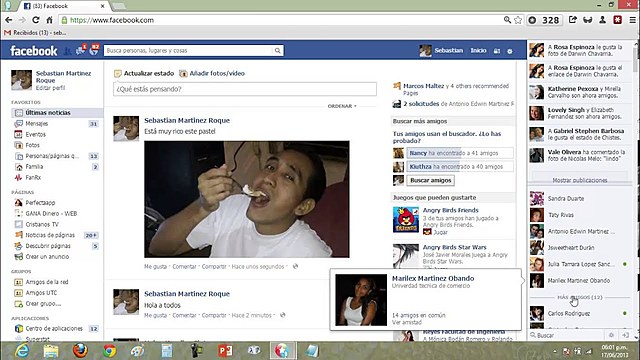The width and height of the screenshot is (640, 360).
Task: Open the friend requests icon in header
Action: point(67,51)
